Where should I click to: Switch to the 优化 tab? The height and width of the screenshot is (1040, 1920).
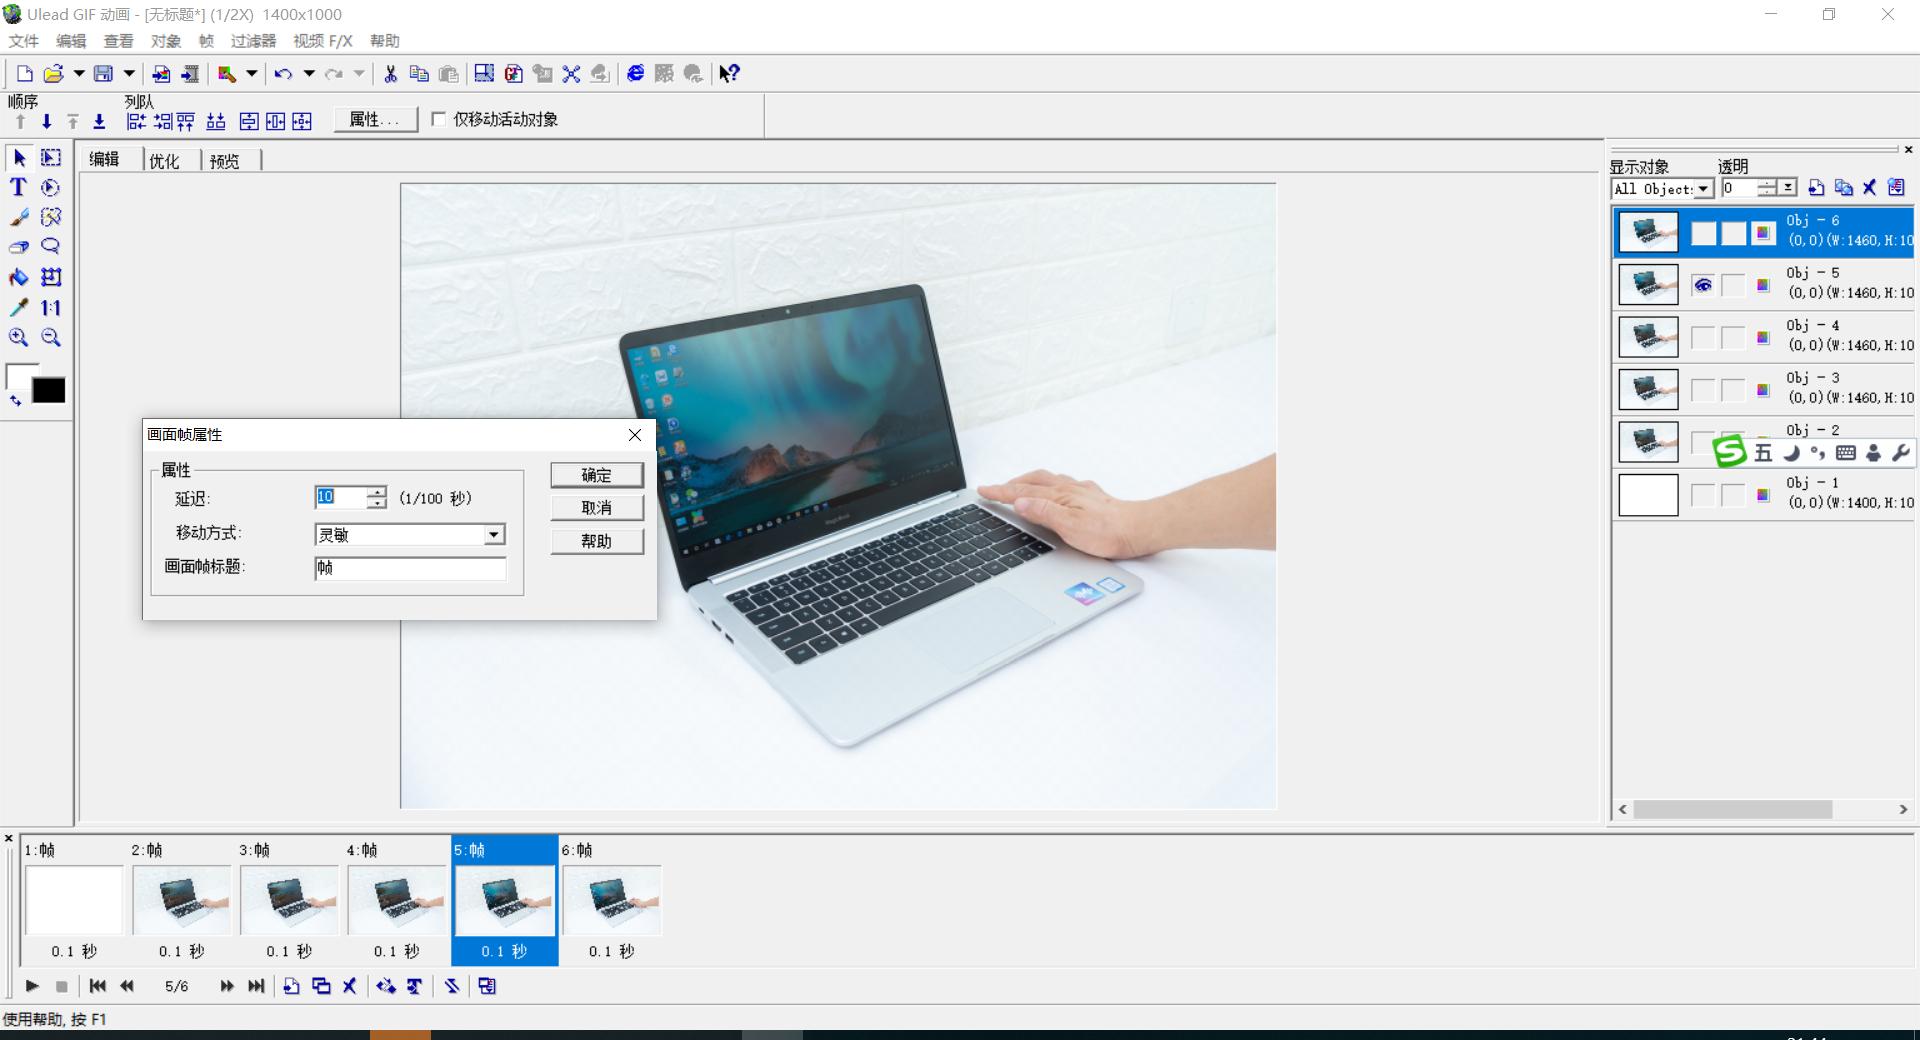coord(165,160)
